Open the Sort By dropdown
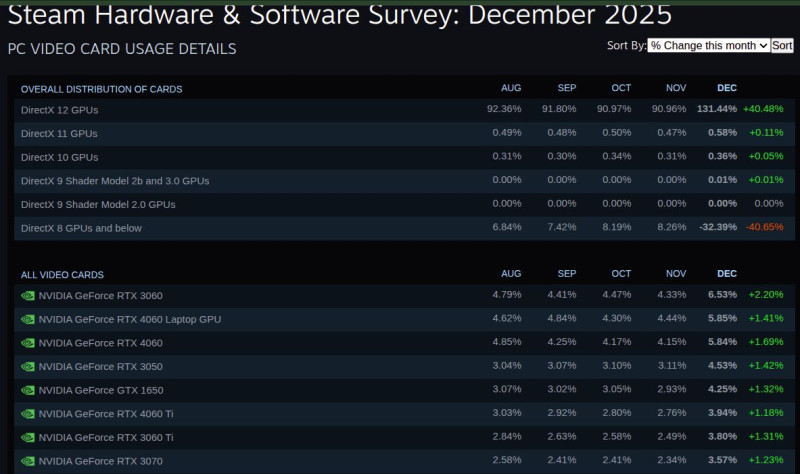This screenshot has height=474, width=800. pyautogui.click(x=709, y=45)
